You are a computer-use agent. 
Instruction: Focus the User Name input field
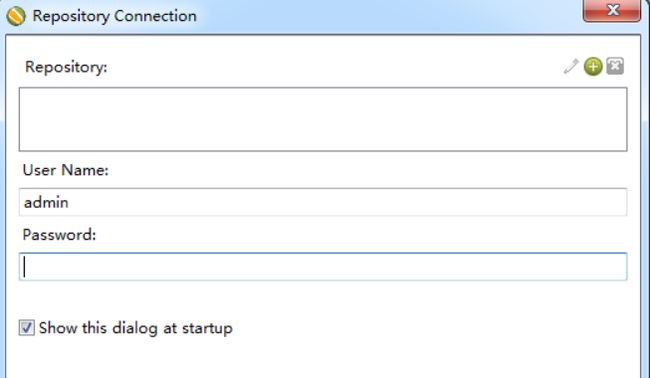tap(323, 202)
